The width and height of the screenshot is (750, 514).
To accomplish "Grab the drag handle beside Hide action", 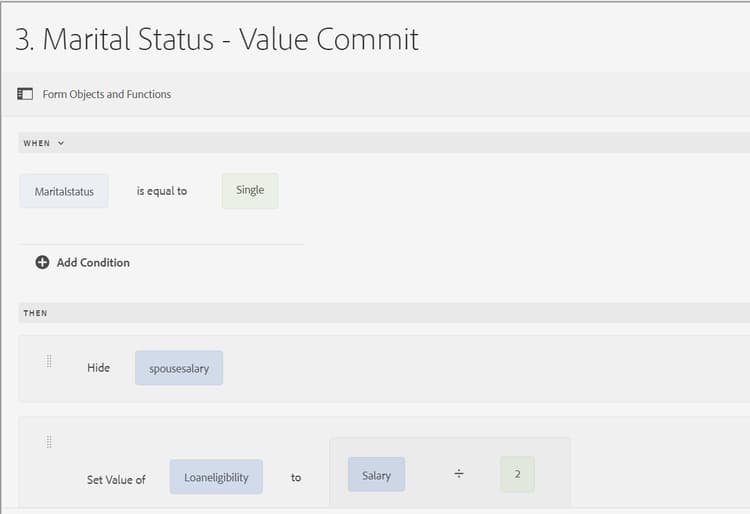I will tap(49, 362).
